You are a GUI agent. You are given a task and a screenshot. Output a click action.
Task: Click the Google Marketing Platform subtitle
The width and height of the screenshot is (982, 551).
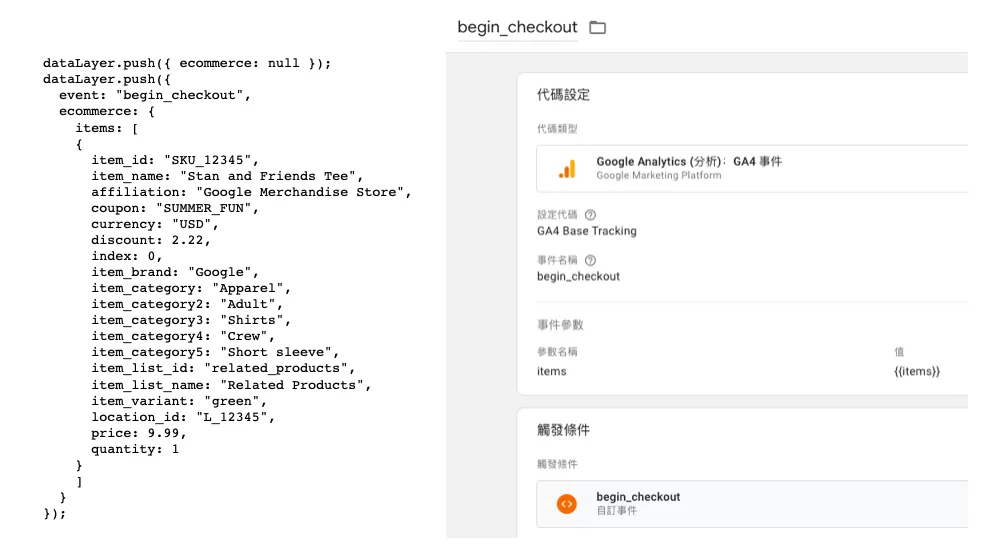tap(659, 176)
